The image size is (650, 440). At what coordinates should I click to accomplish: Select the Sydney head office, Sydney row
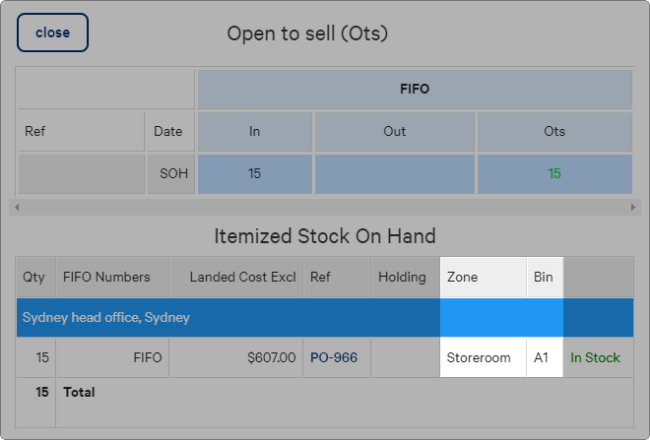click(x=325, y=317)
